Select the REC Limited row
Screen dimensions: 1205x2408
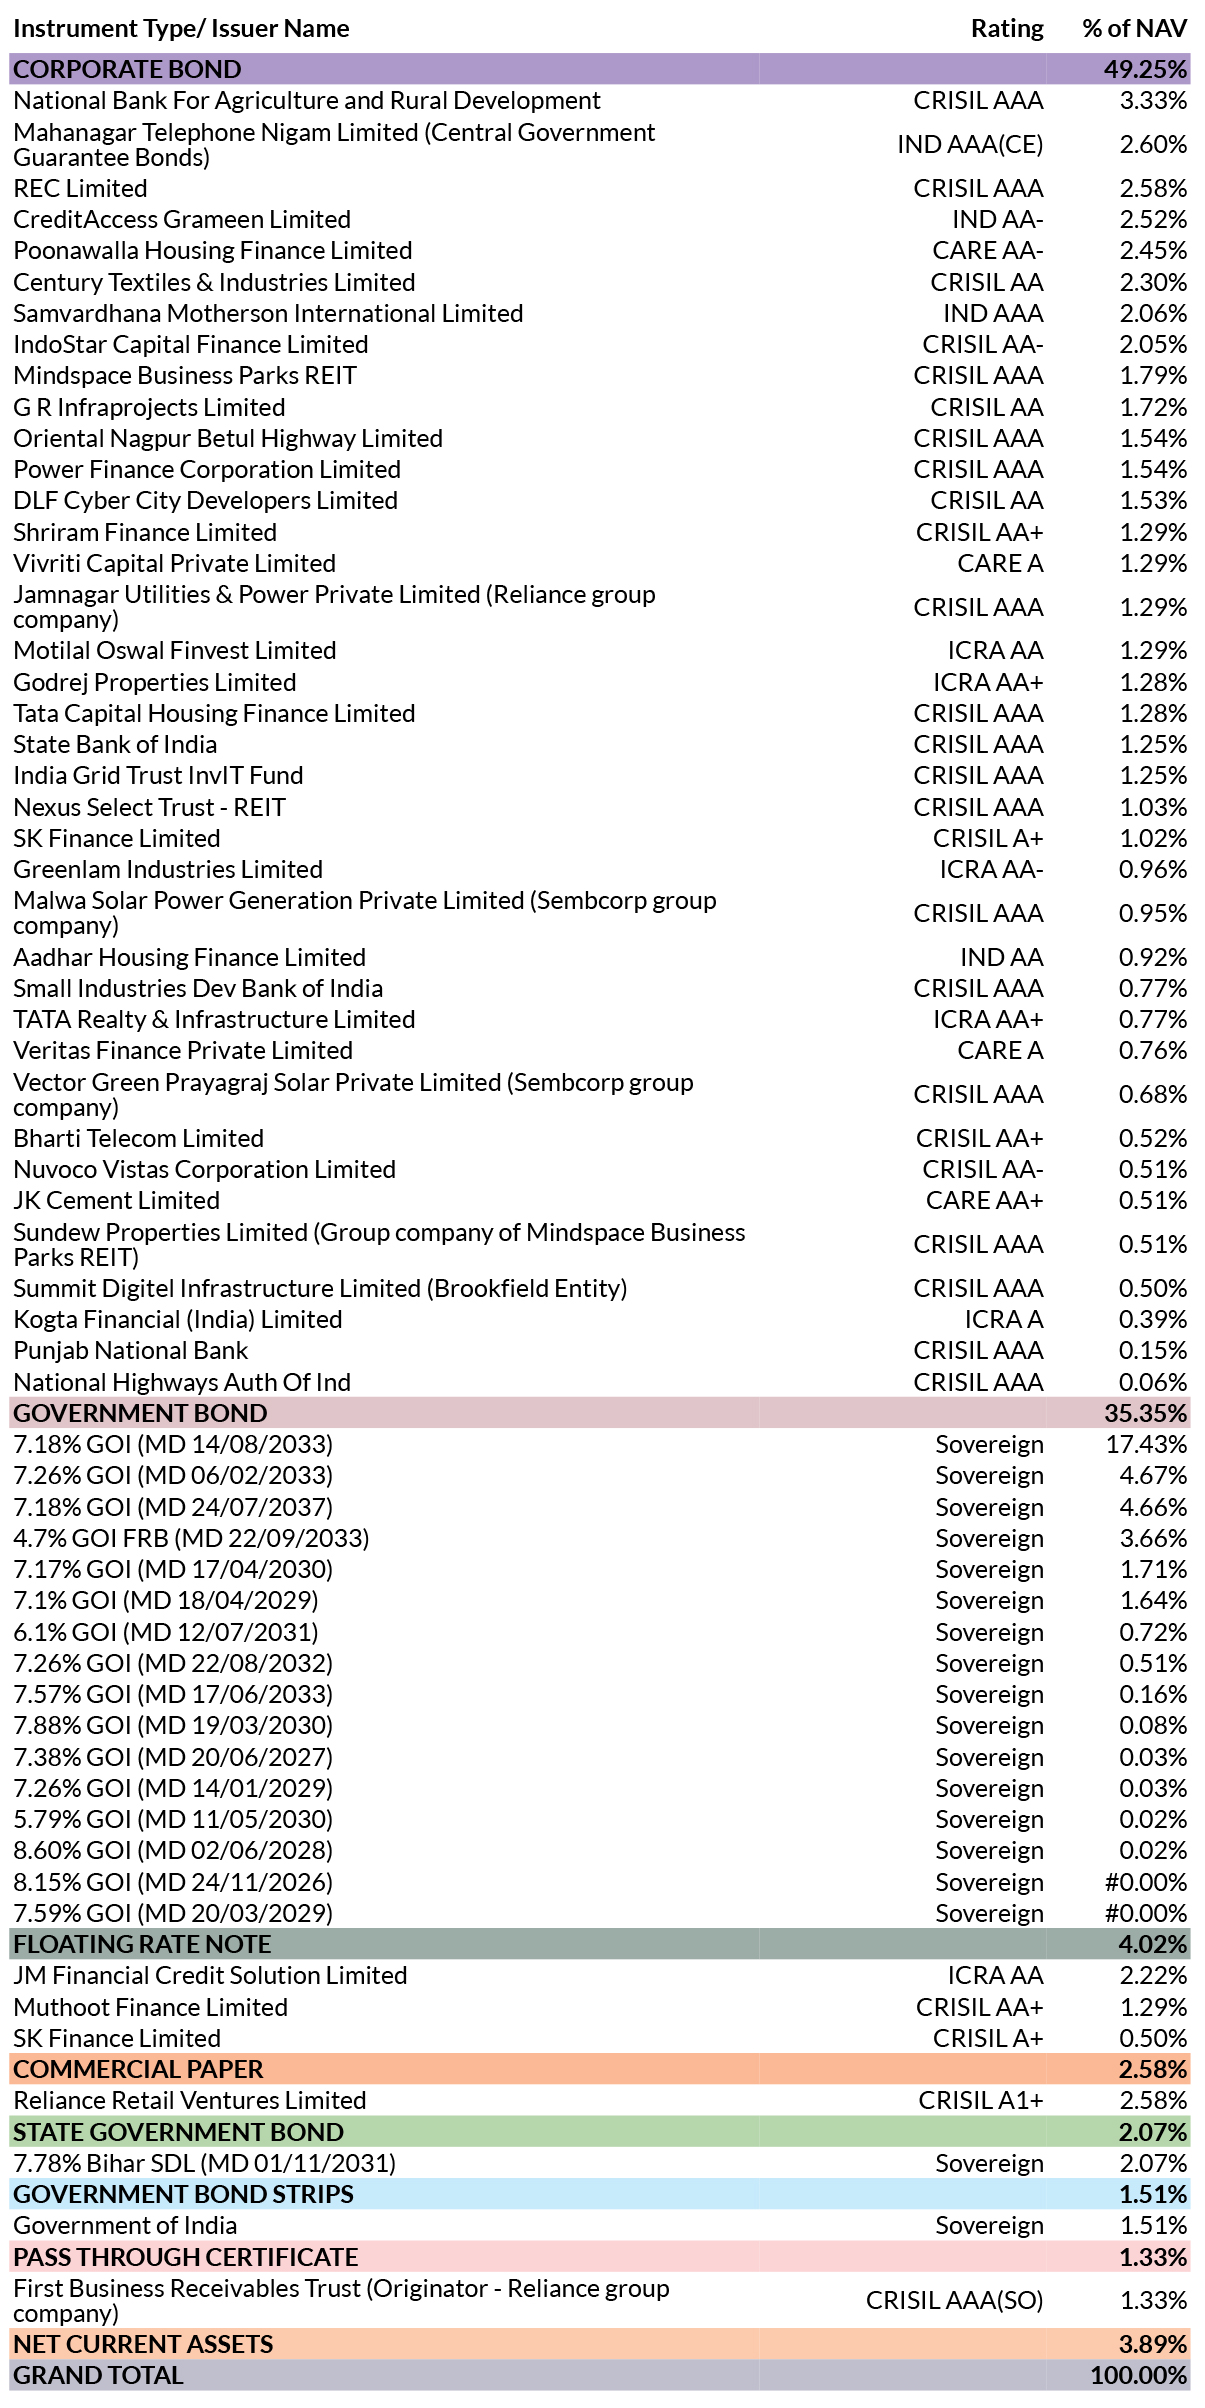coord(600,189)
